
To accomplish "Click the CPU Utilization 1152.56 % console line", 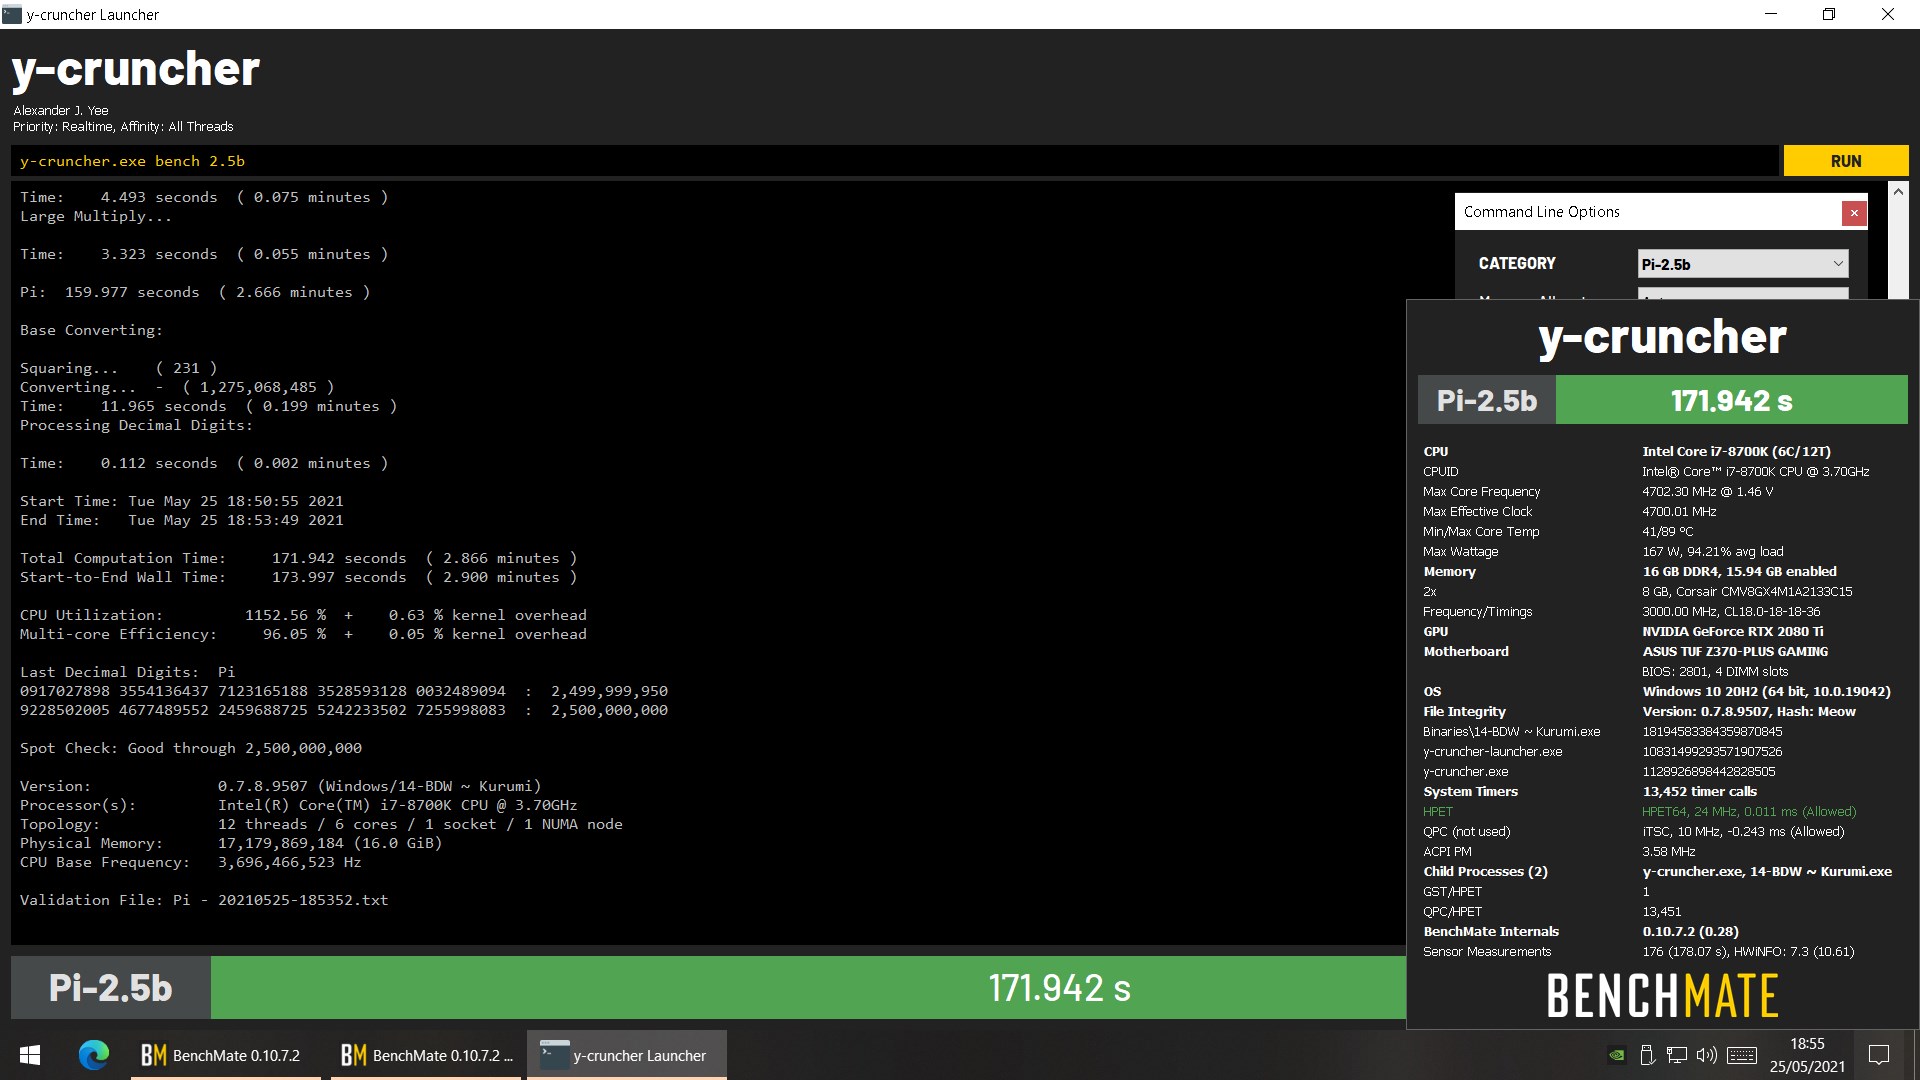I will coord(303,615).
